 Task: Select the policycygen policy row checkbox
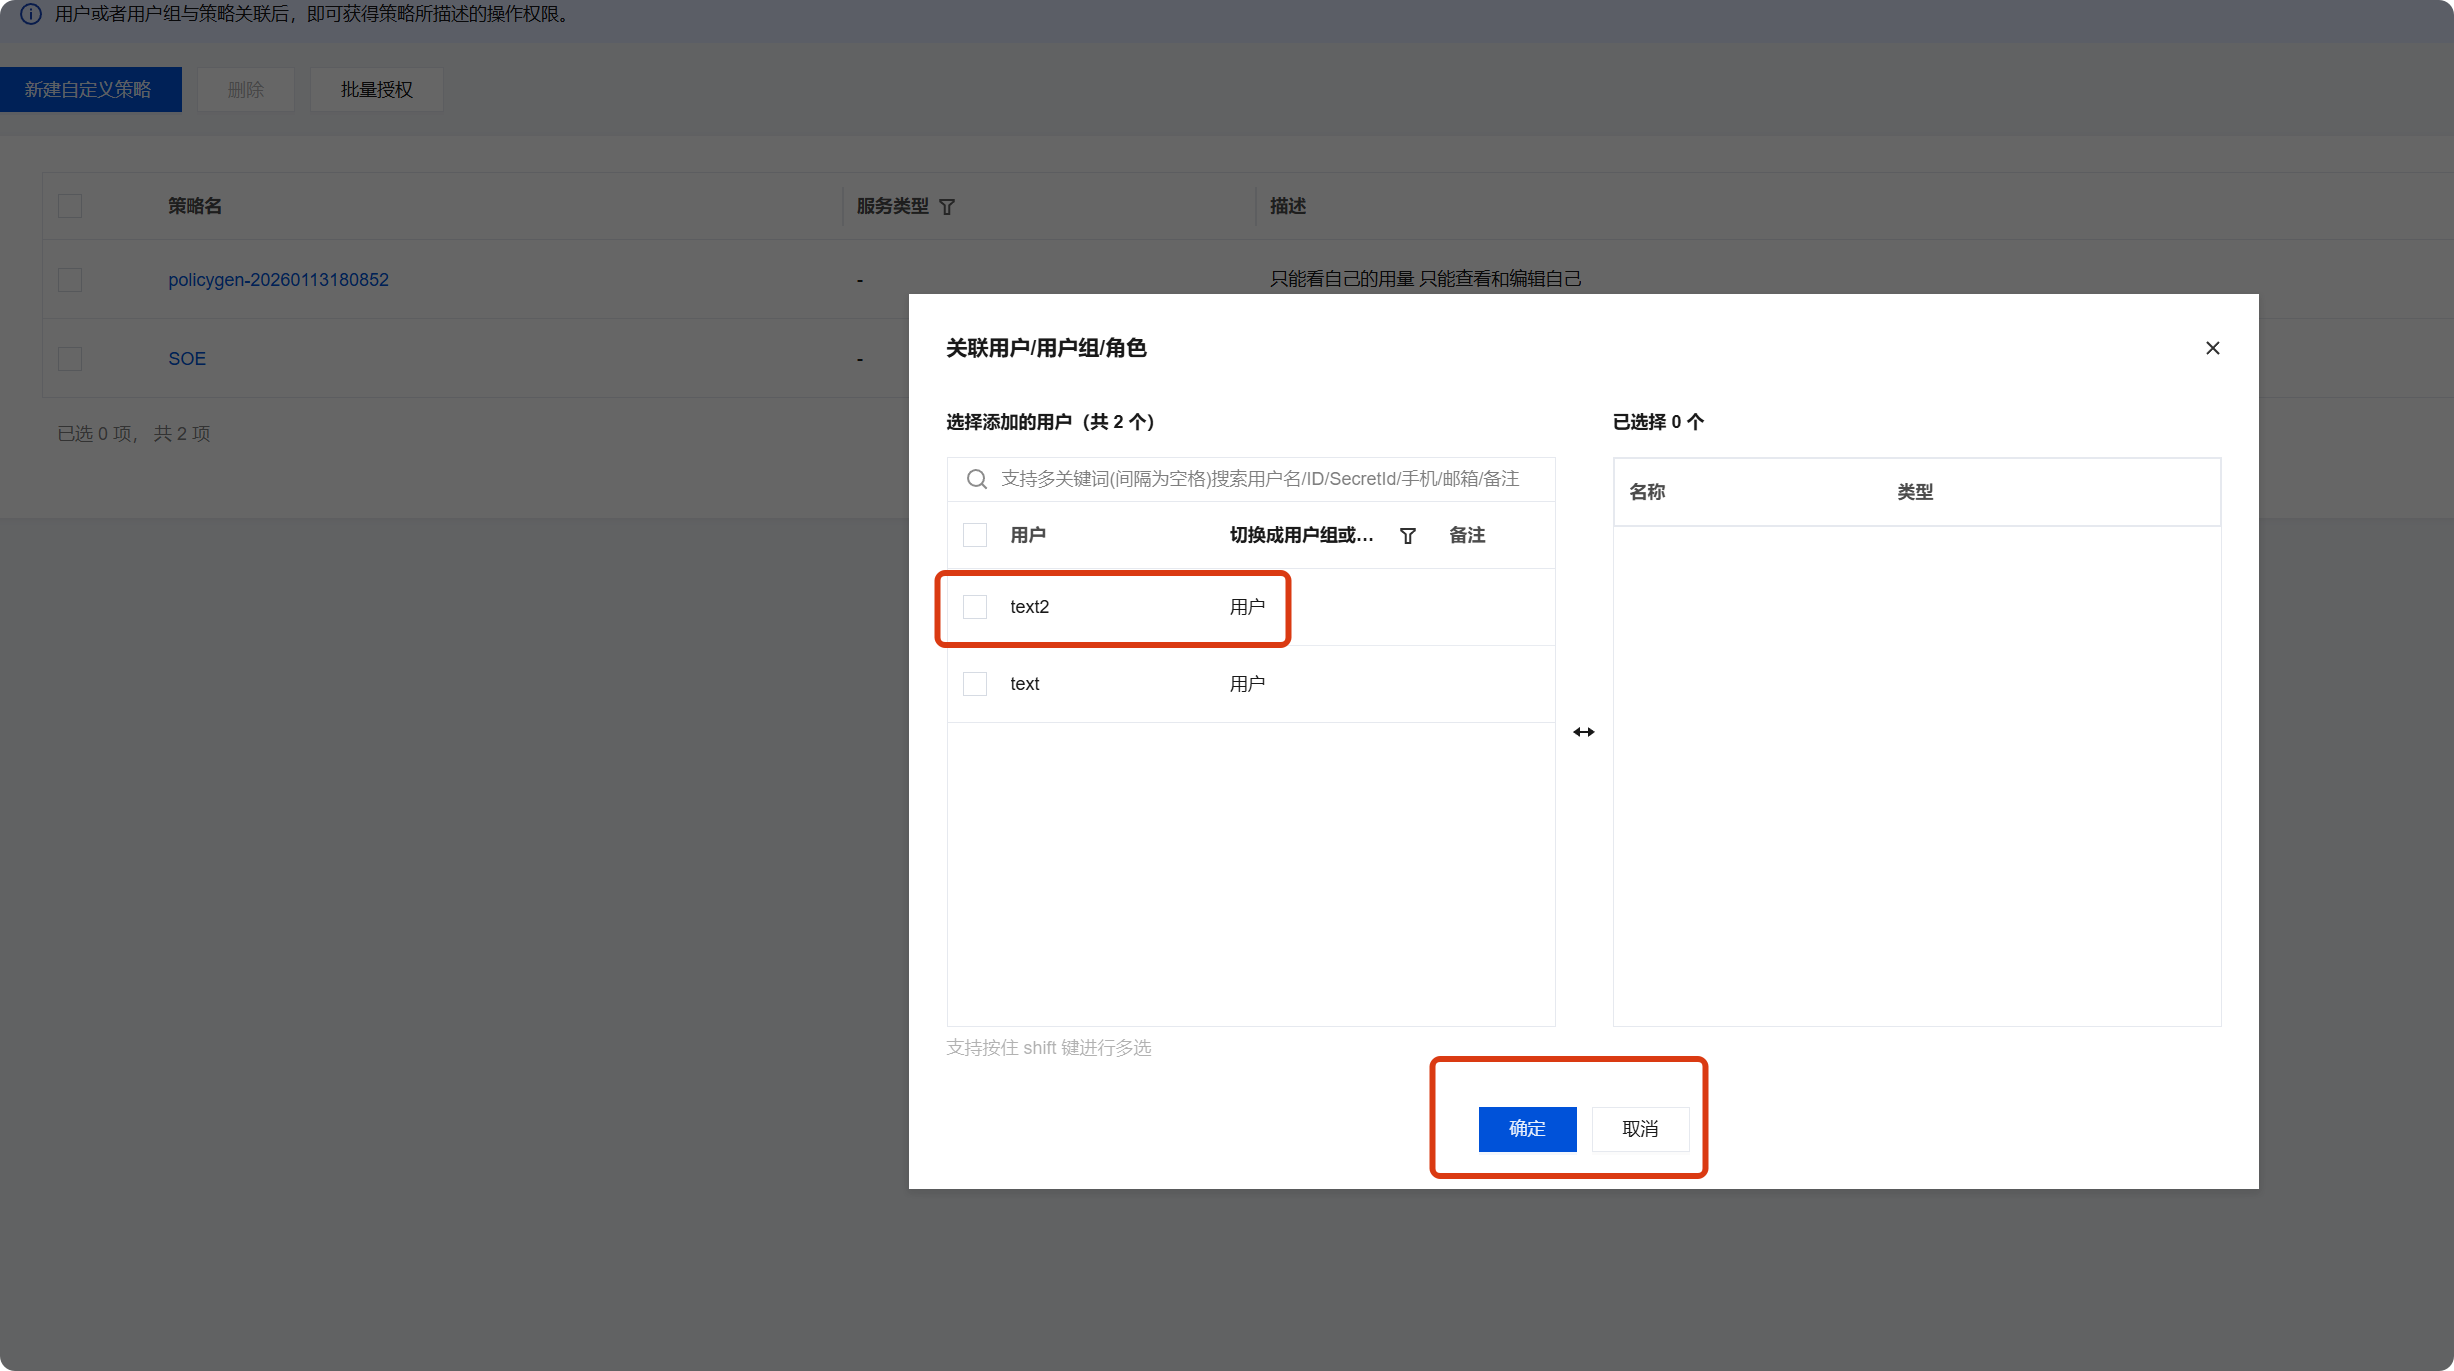click(x=70, y=280)
